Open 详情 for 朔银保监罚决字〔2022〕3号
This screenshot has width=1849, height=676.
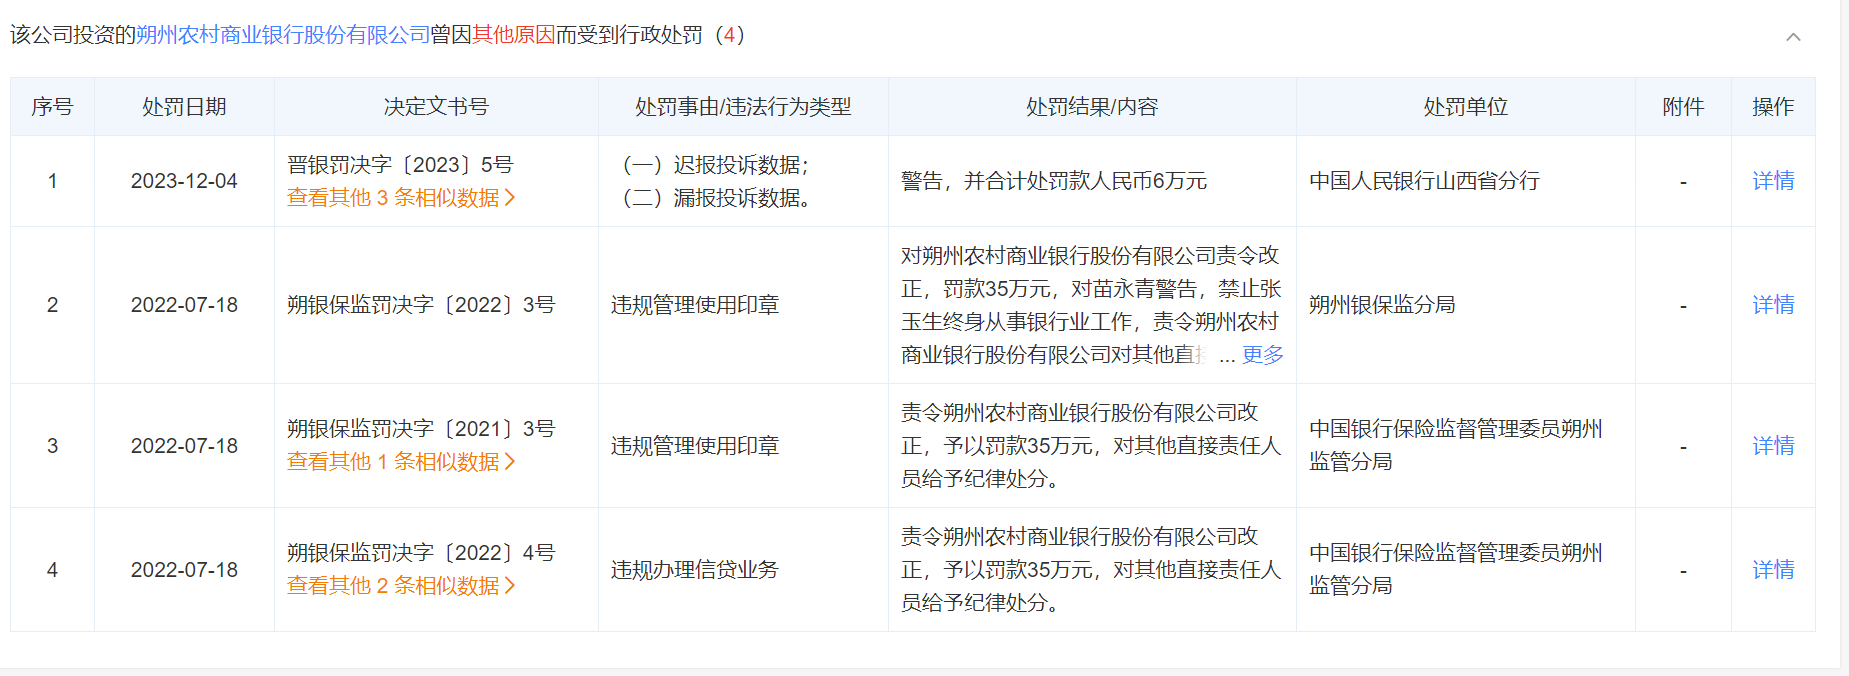[x=1773, y=305]
